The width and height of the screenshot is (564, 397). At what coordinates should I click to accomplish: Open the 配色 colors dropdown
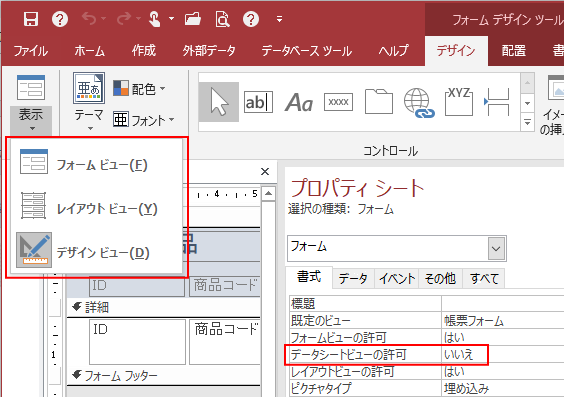(x=140, y=88)
